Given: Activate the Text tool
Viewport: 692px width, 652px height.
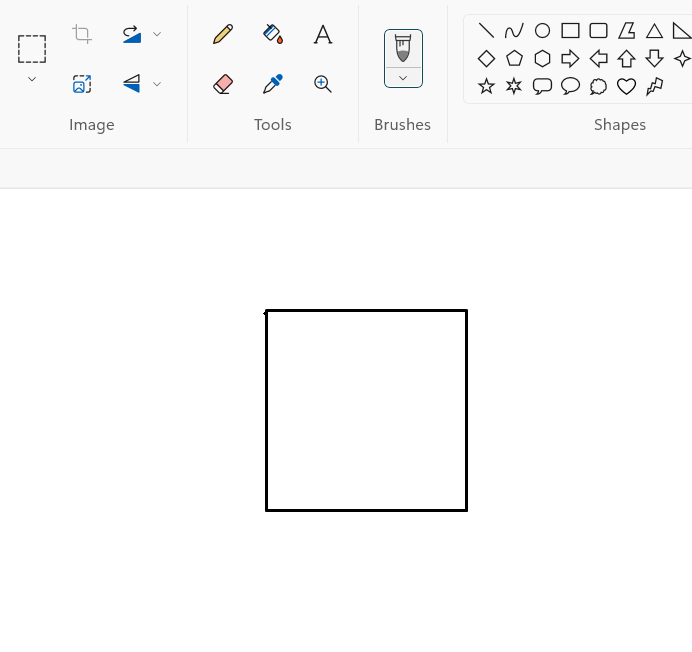Looking at the screenshot, I should (x=323, y=34).
